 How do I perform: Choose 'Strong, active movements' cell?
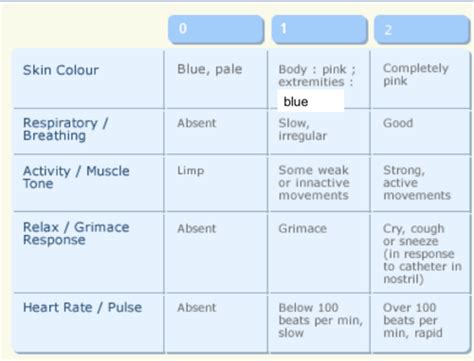point(417,183)
